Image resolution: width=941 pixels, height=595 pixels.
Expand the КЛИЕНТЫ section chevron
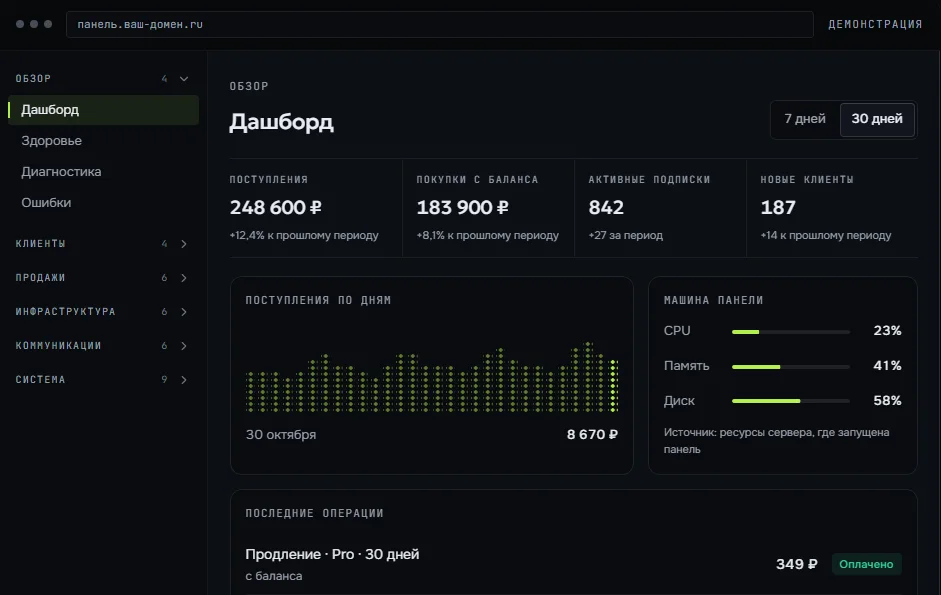pos(184,244)
